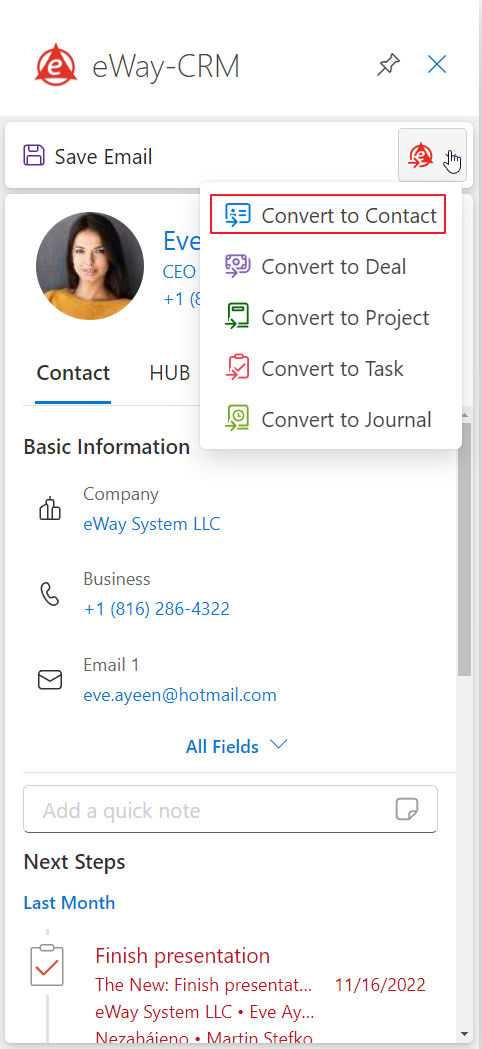Click the pin icon in the header
The image size is (482, 1049).
tap(388, 66)
